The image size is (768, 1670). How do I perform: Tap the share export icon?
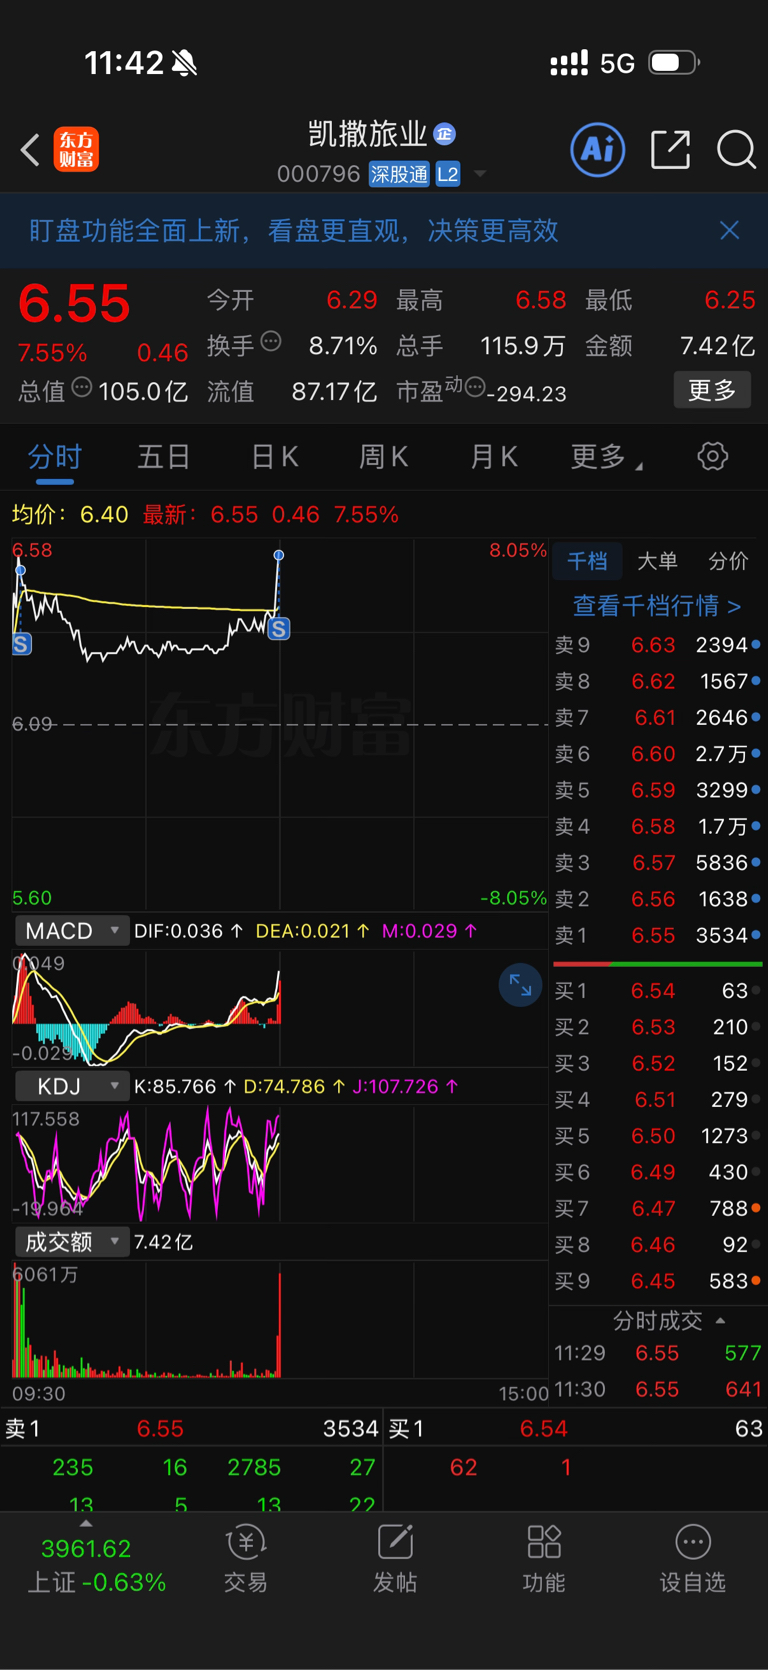670,150
